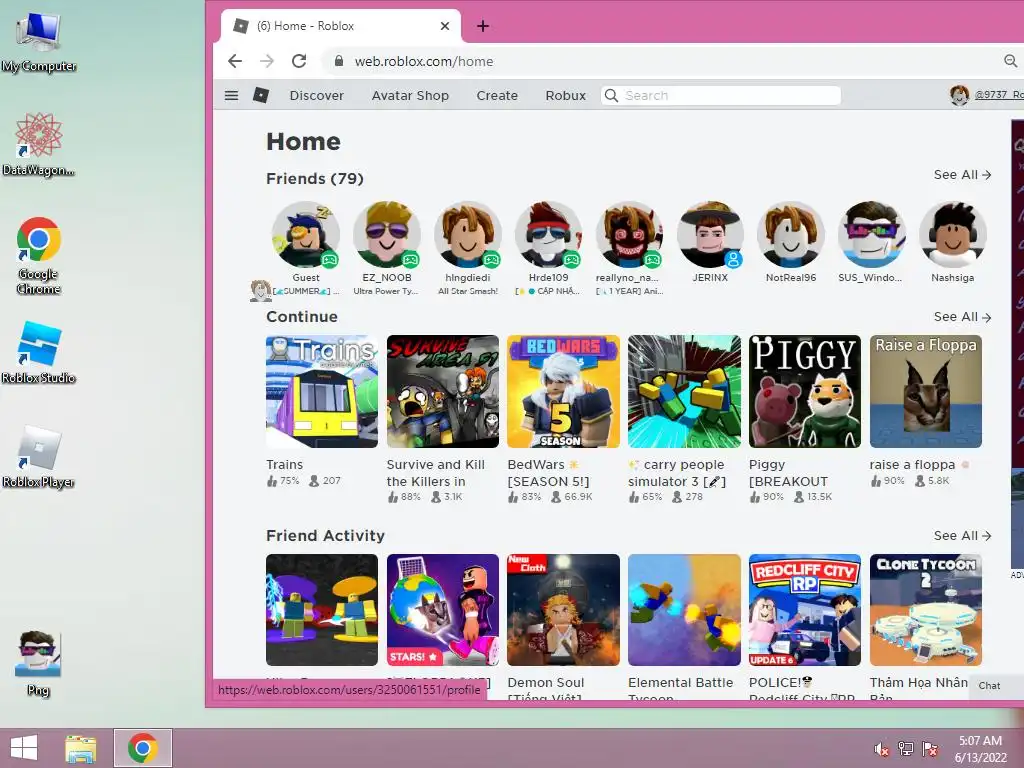The image size is (1024, 768).
Task: Focus the Roblox Search field
Action: coord(720,95)
